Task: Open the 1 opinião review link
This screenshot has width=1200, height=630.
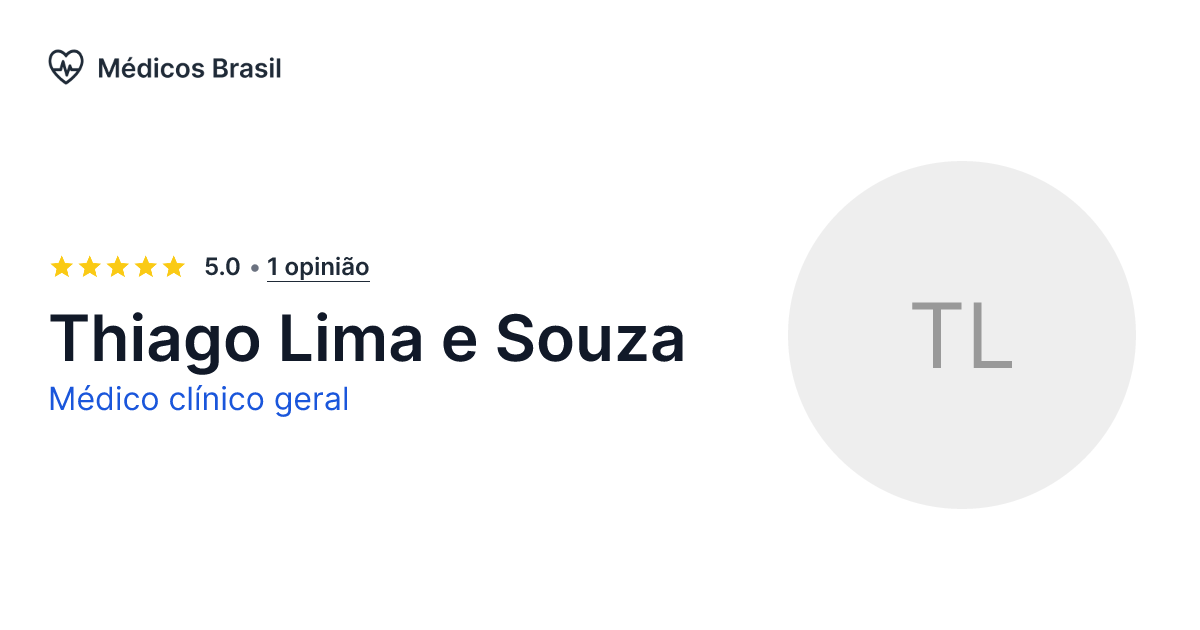Action: pos(318,267)
